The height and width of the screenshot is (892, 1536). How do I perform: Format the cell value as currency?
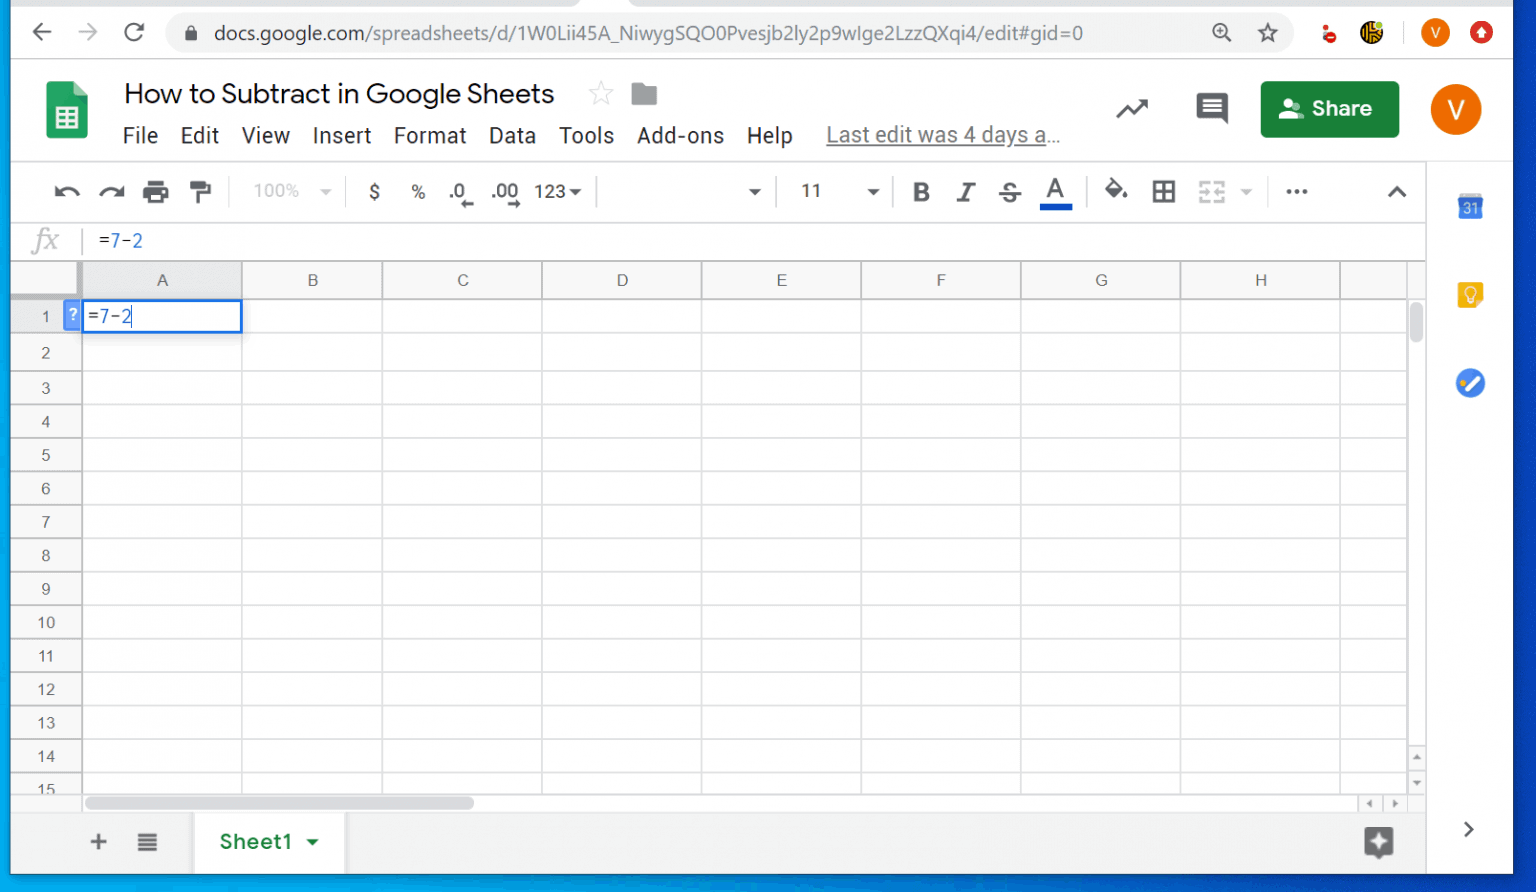(374, 191)
